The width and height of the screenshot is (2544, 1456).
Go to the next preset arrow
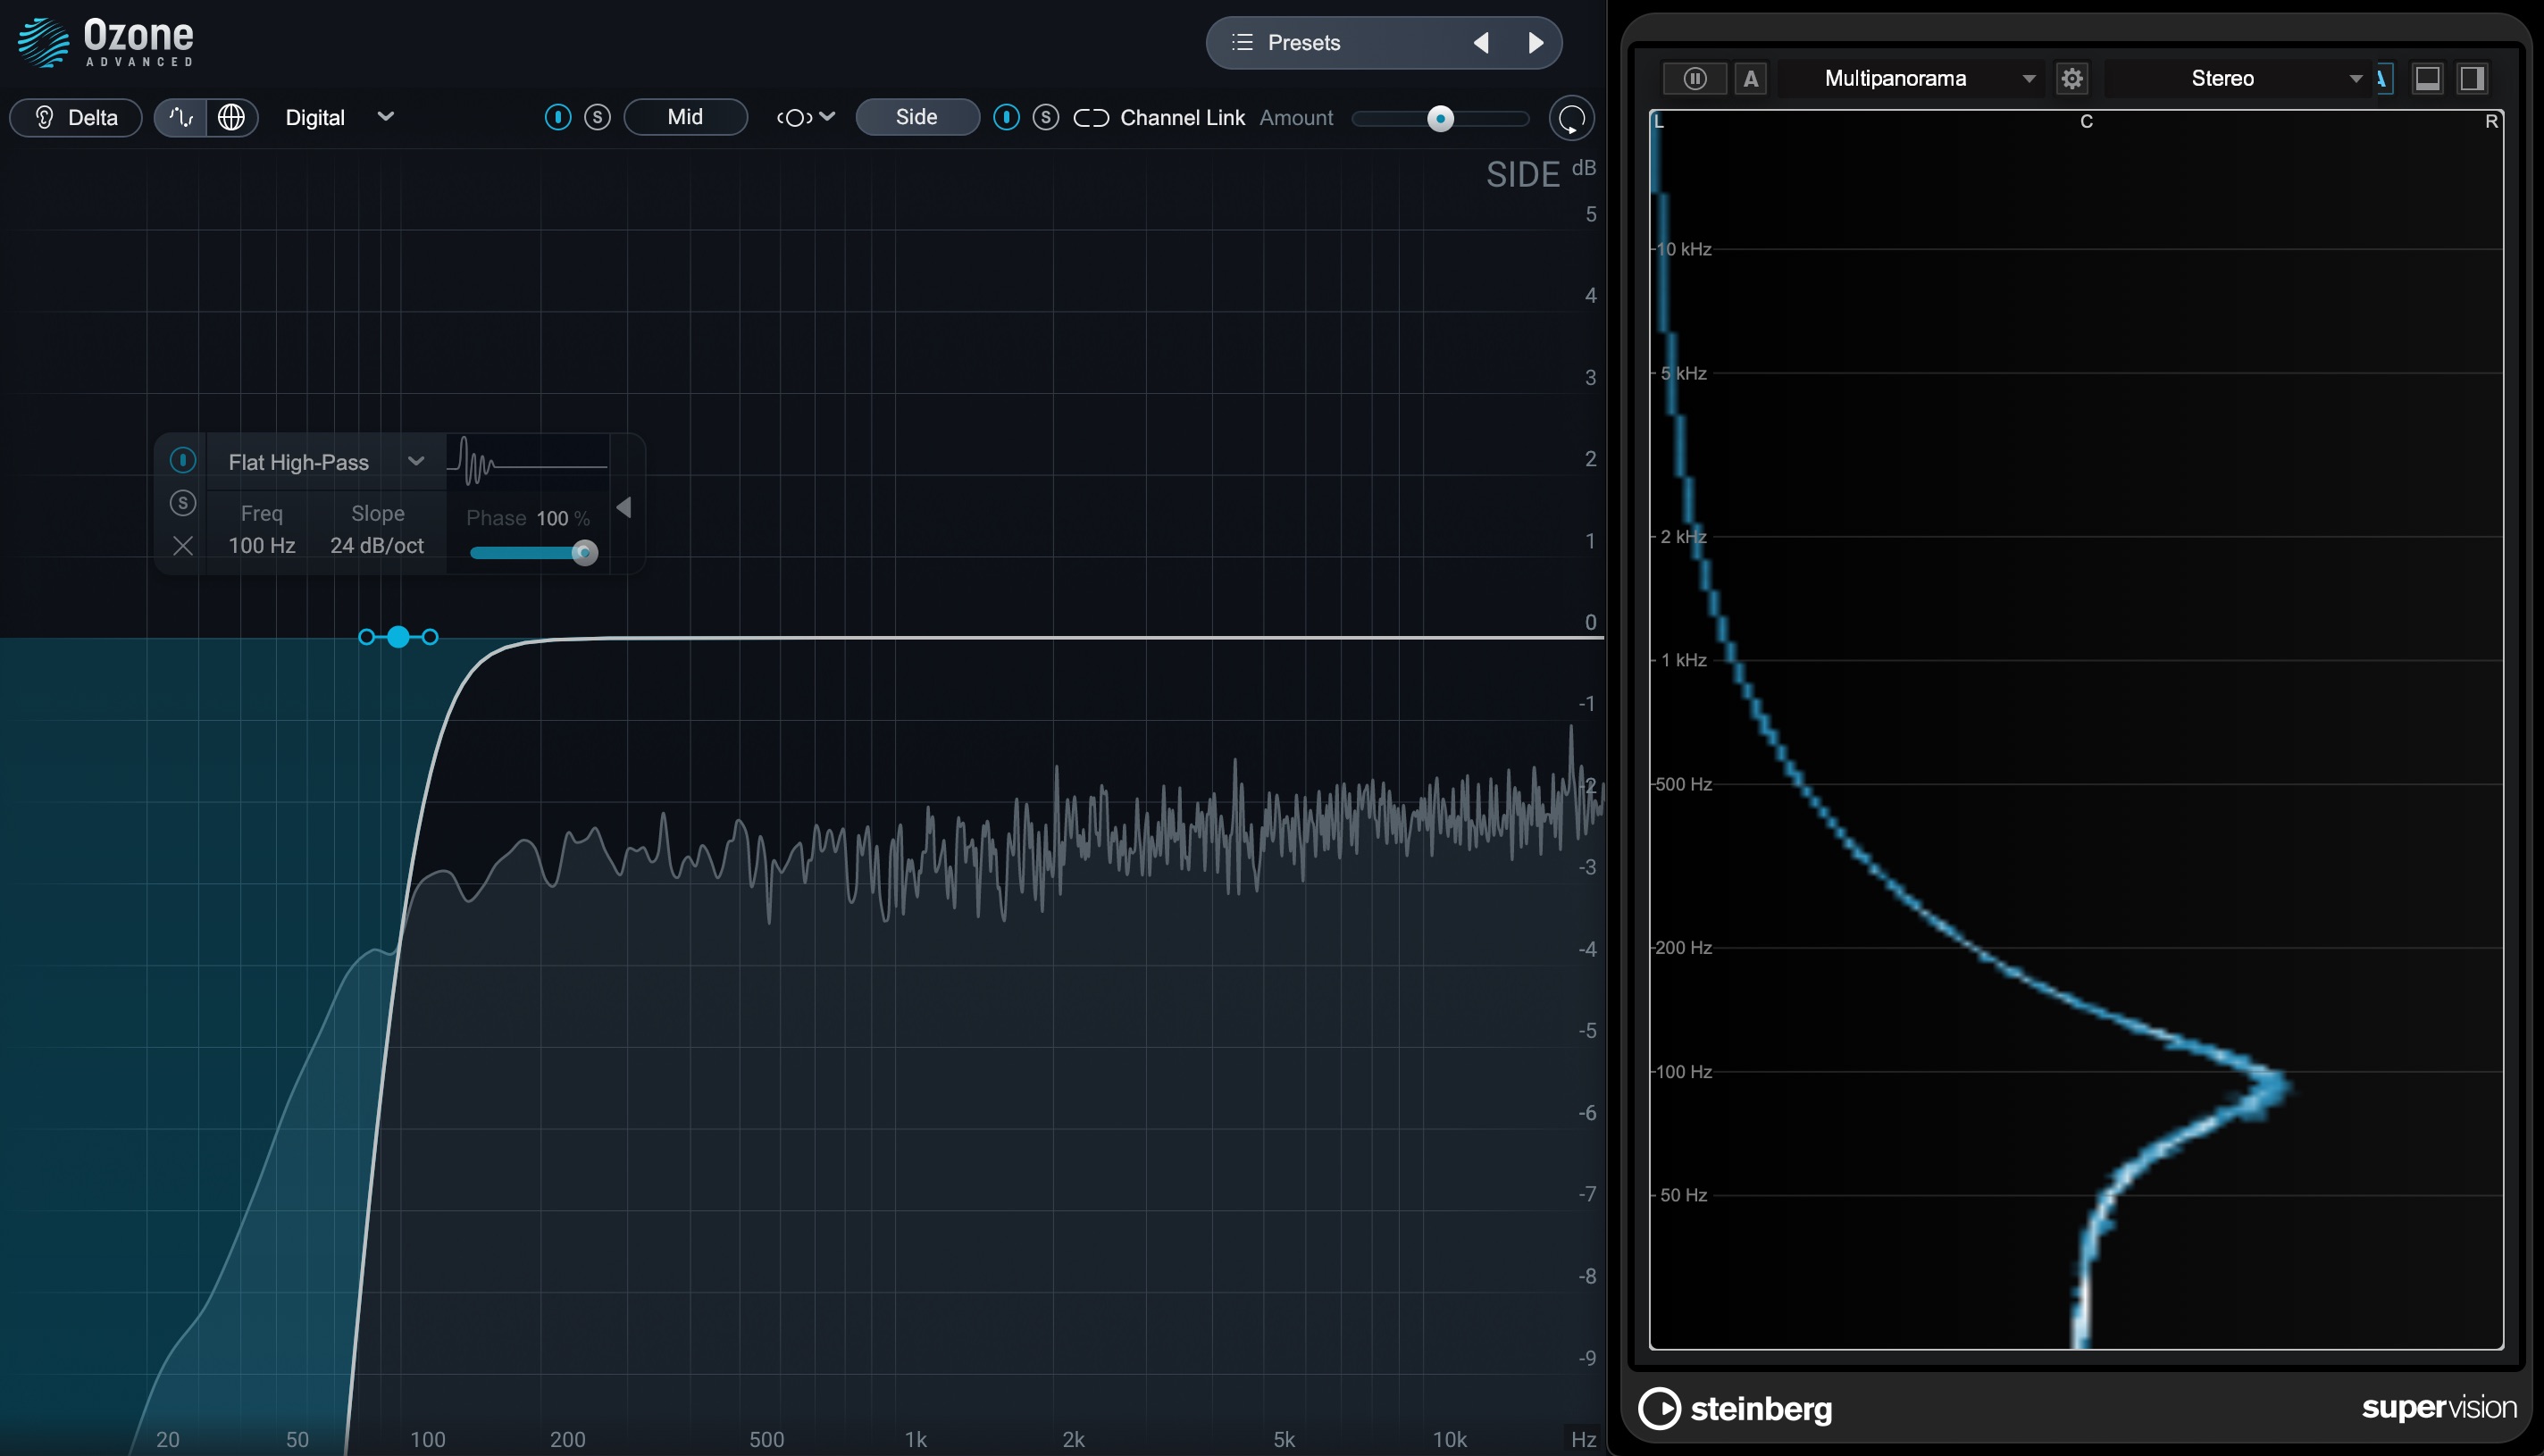click(1536, 43)
